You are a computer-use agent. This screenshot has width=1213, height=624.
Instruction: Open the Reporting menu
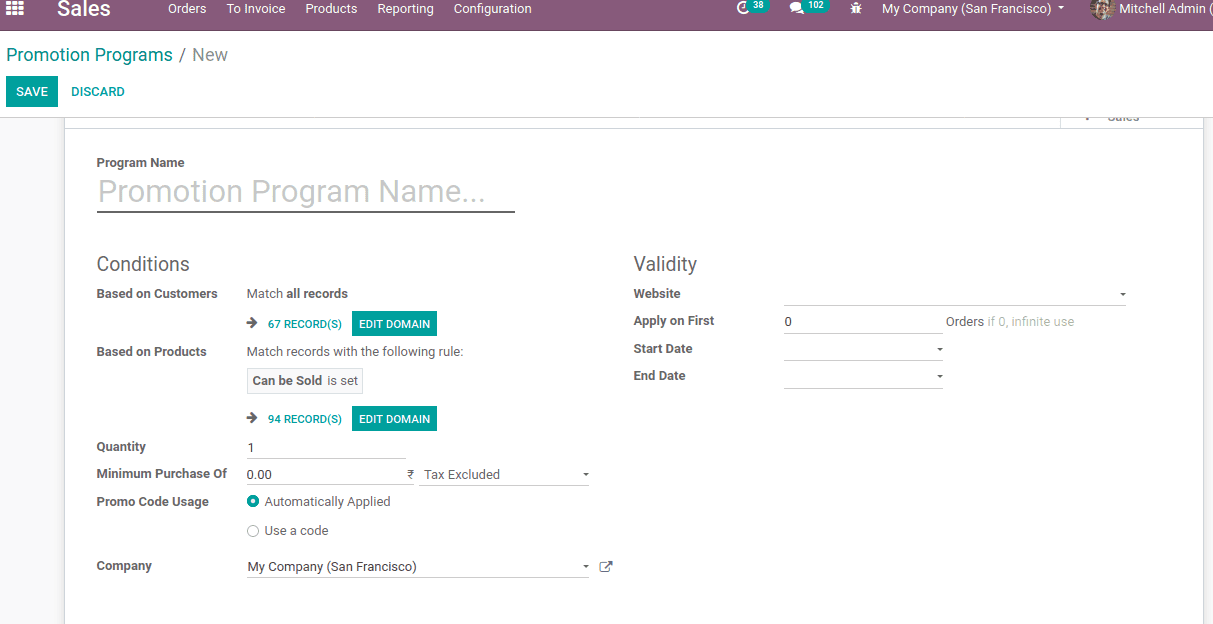coord(405,9)
